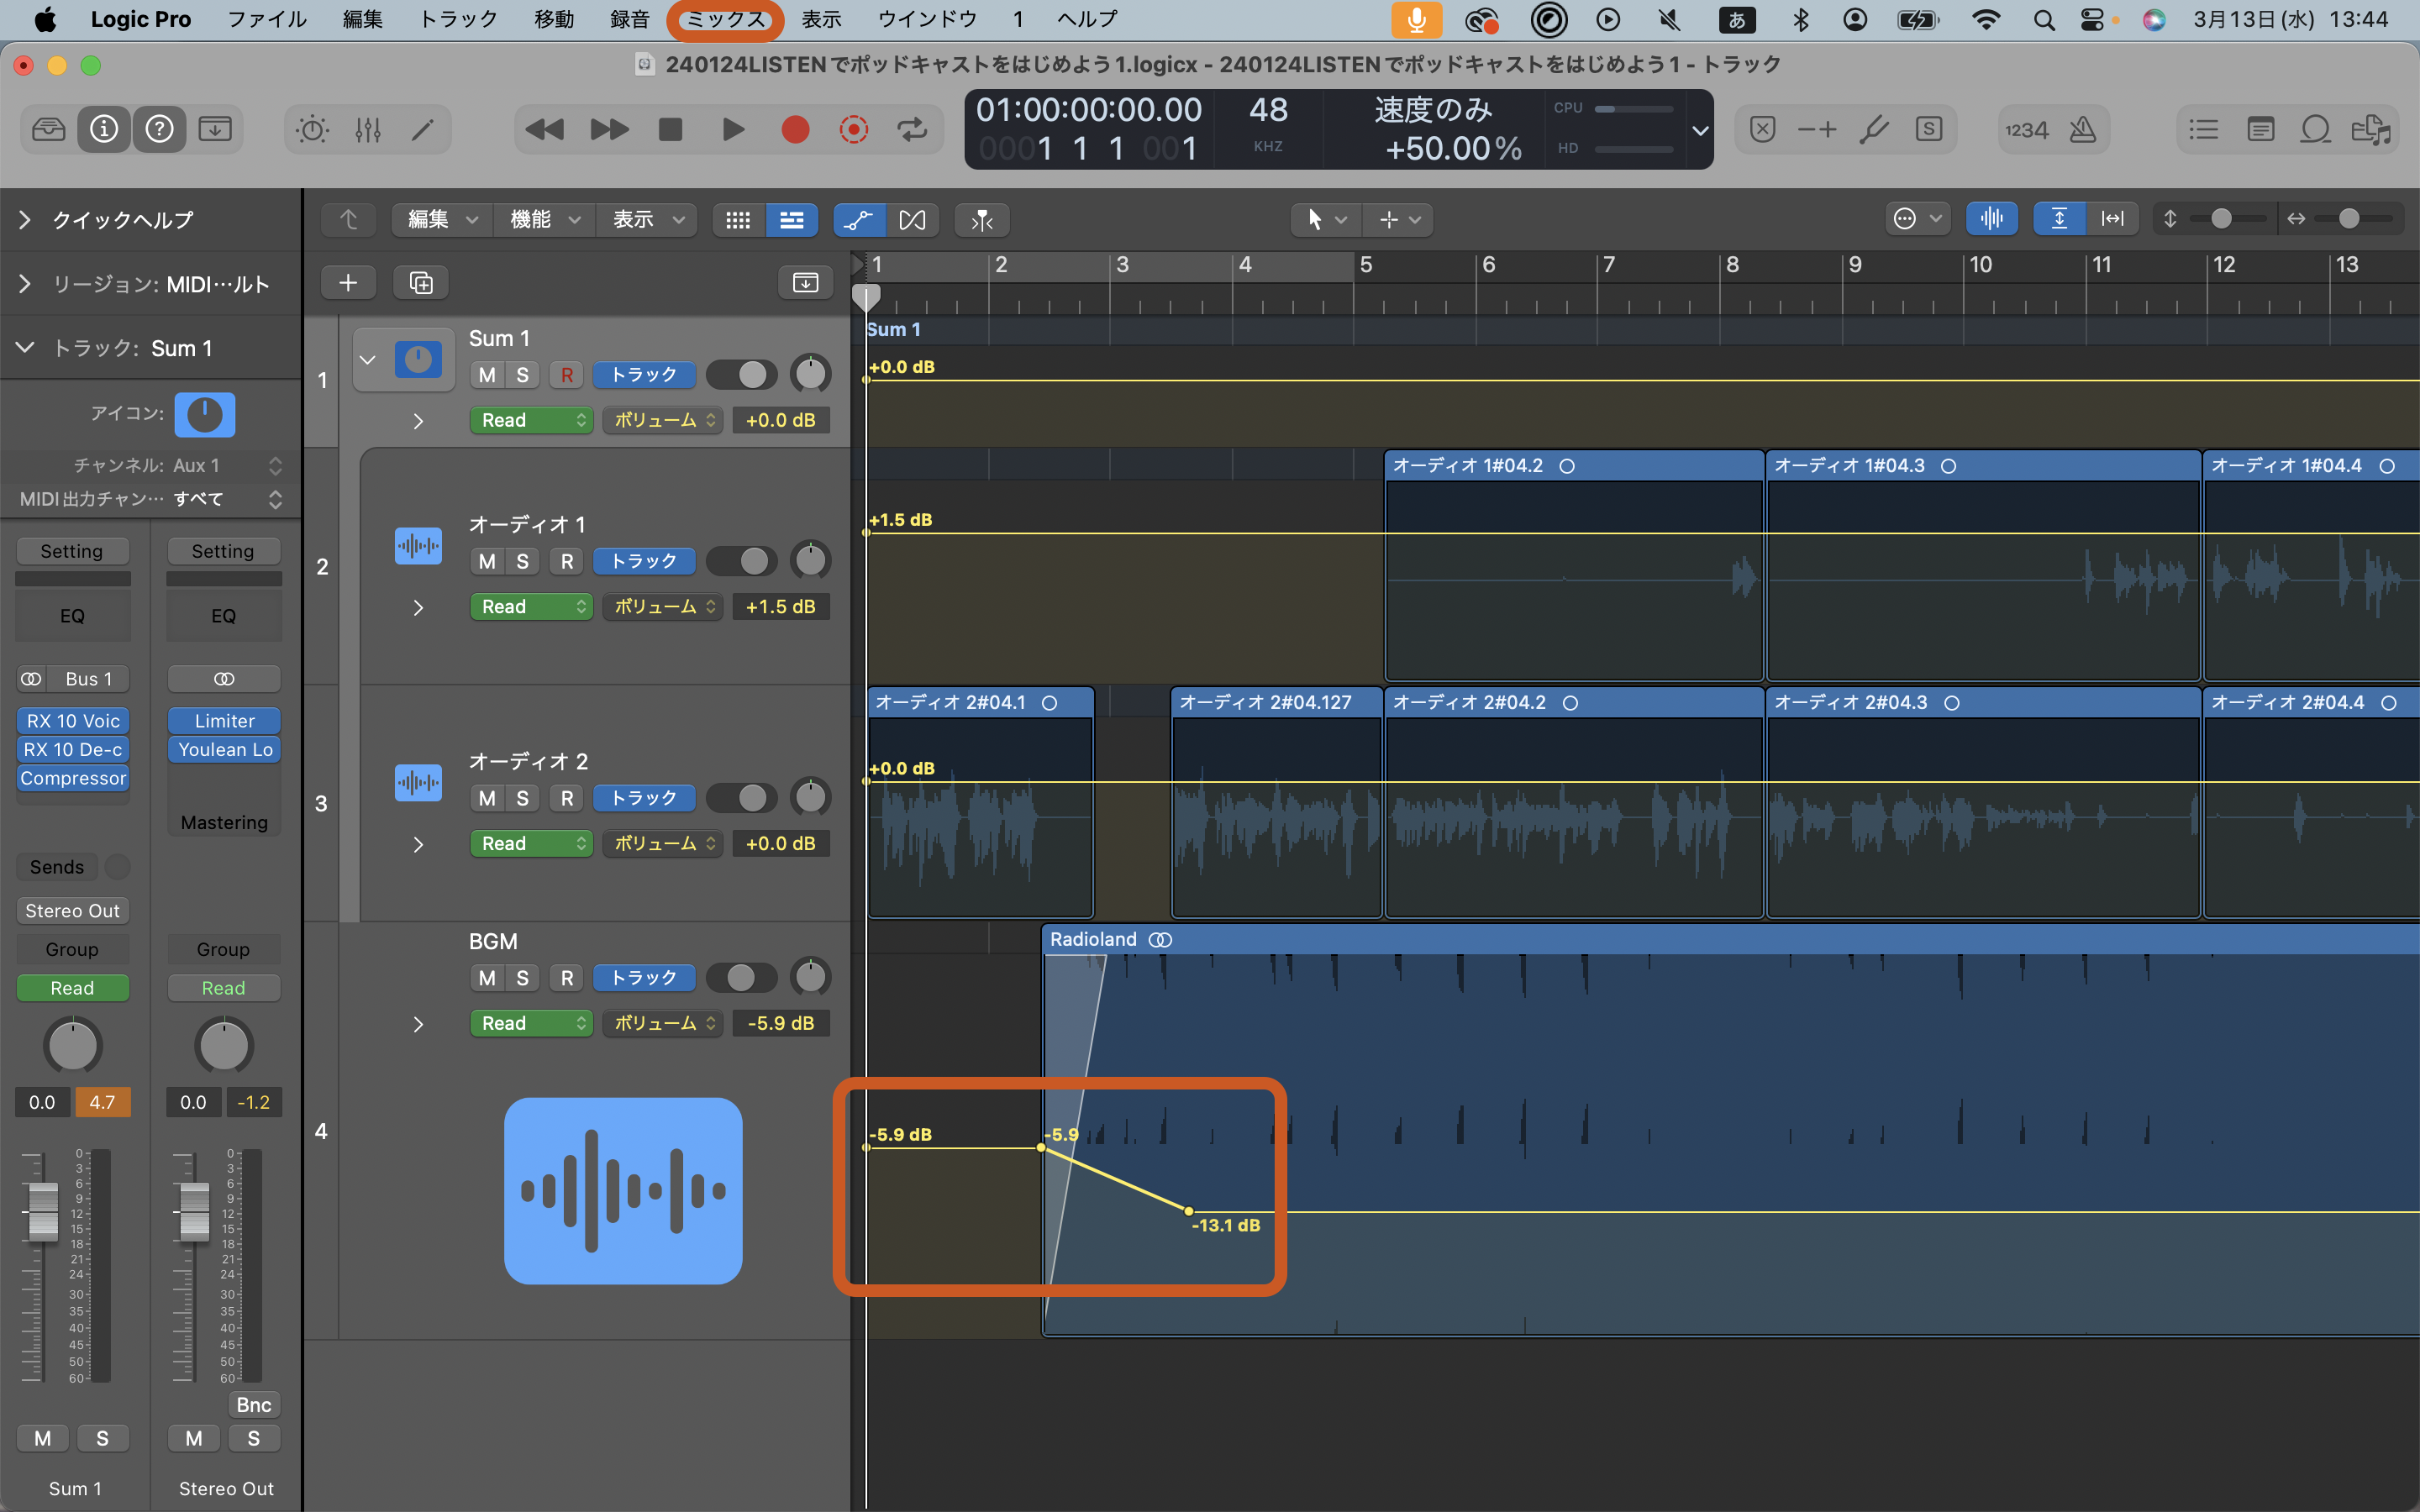Toggle Quick Help question mark button
This screenshot has height=1512, width=2420.
point(160,130)
